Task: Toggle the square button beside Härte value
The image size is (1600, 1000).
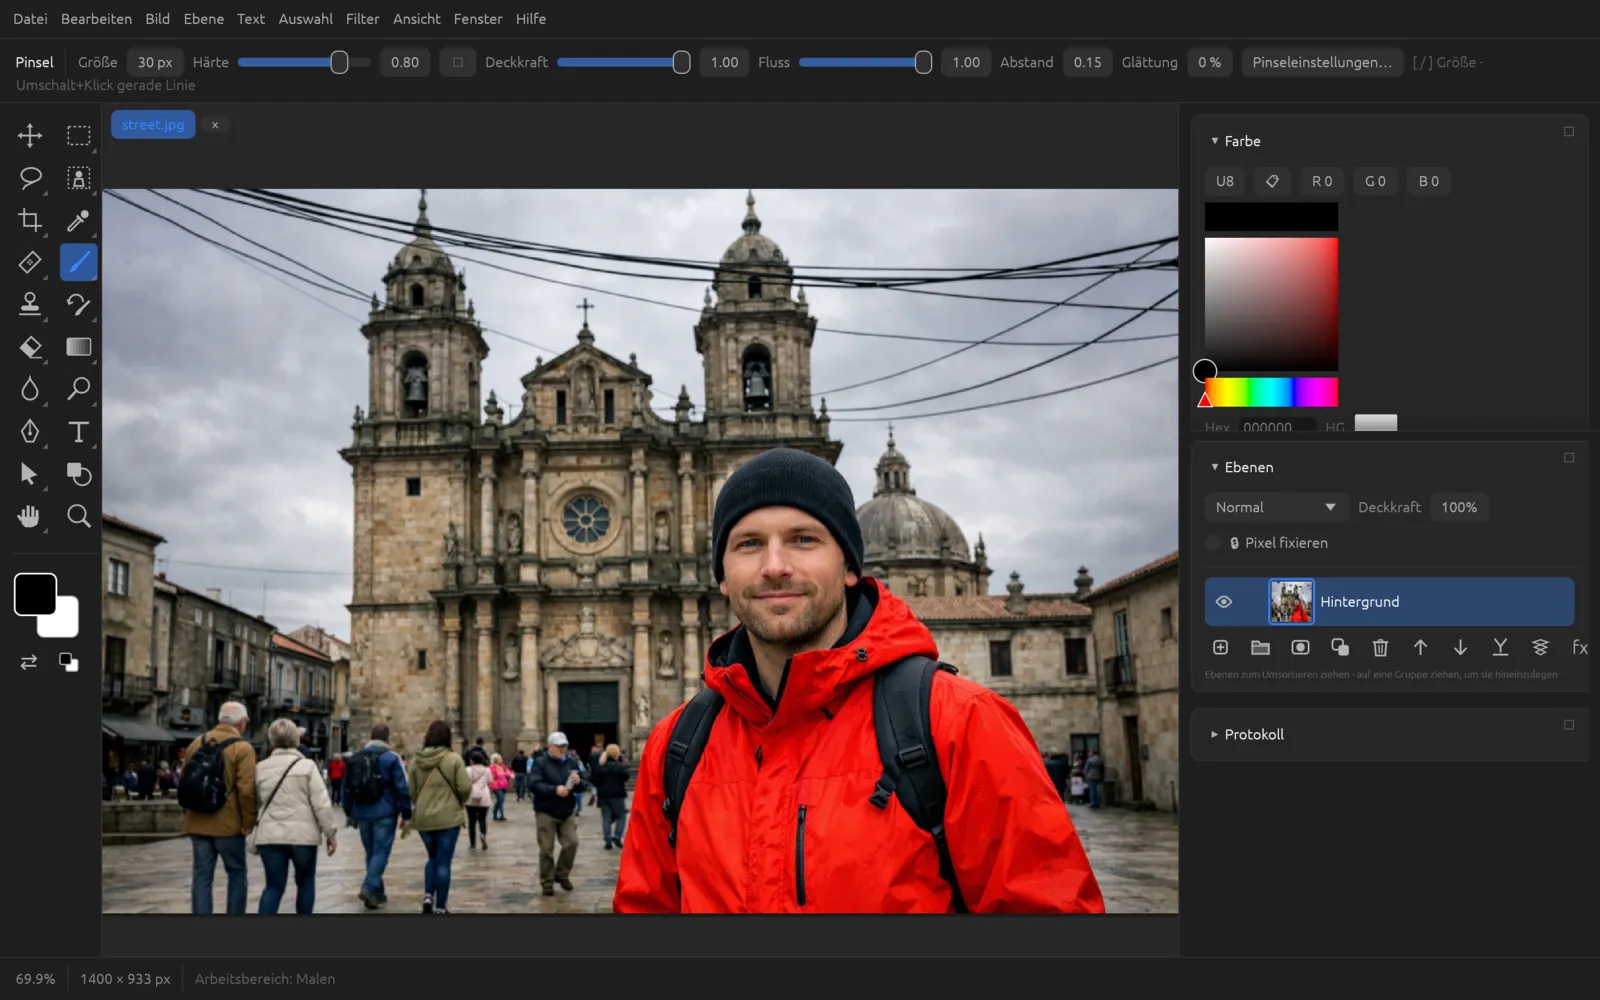Action: pyautogui.click(x=458, y=62)
